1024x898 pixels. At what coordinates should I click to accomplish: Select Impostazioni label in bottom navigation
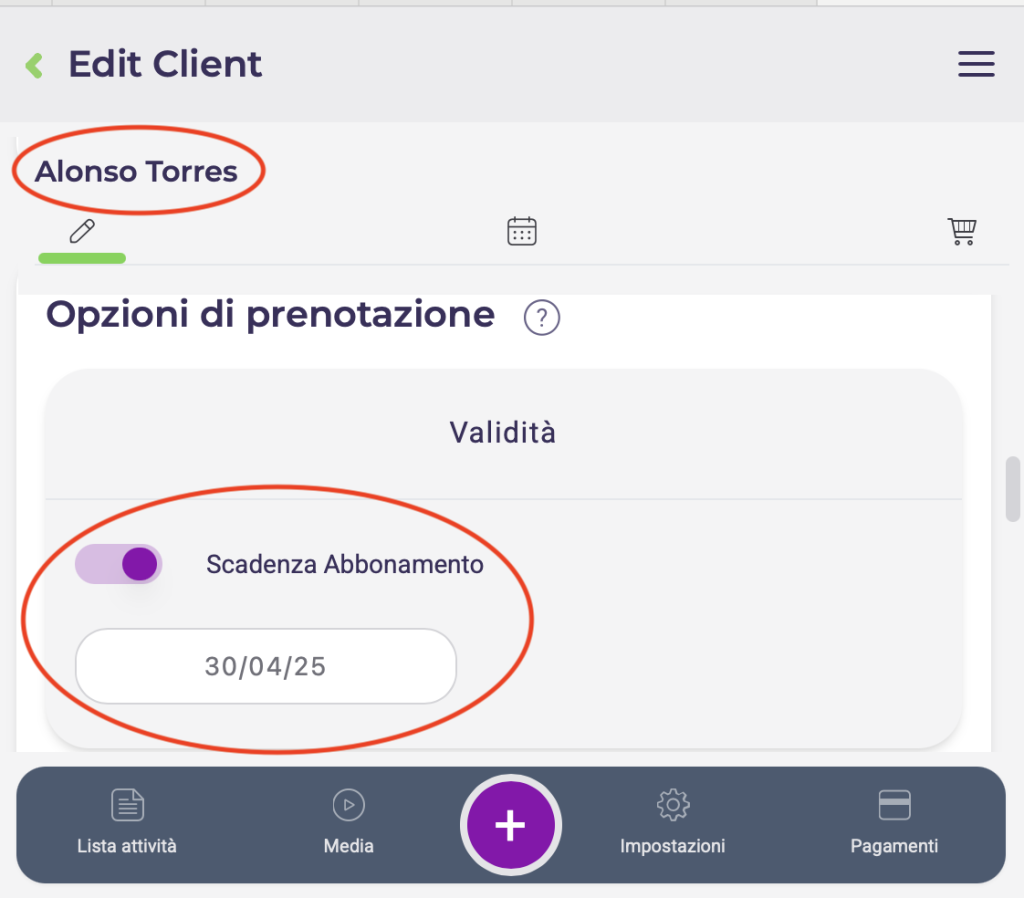point(672,846)
